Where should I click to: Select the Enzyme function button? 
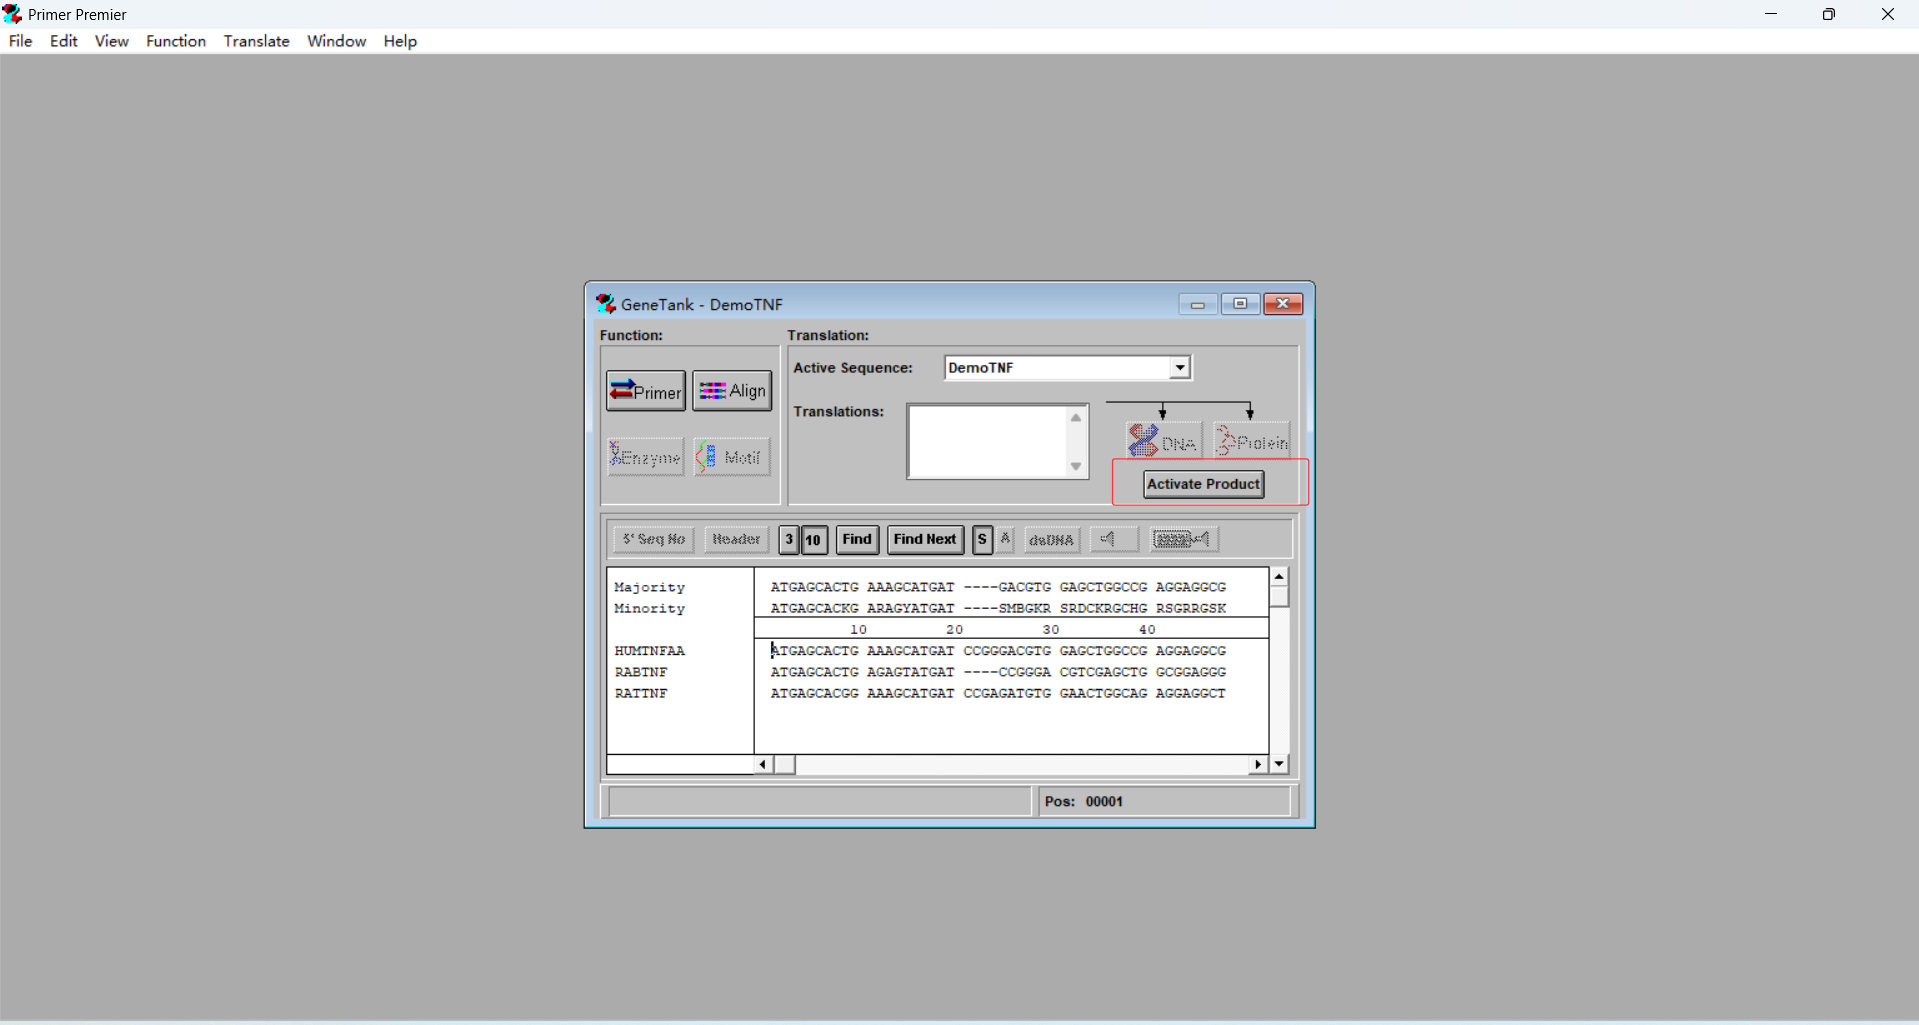pos(646,457)
